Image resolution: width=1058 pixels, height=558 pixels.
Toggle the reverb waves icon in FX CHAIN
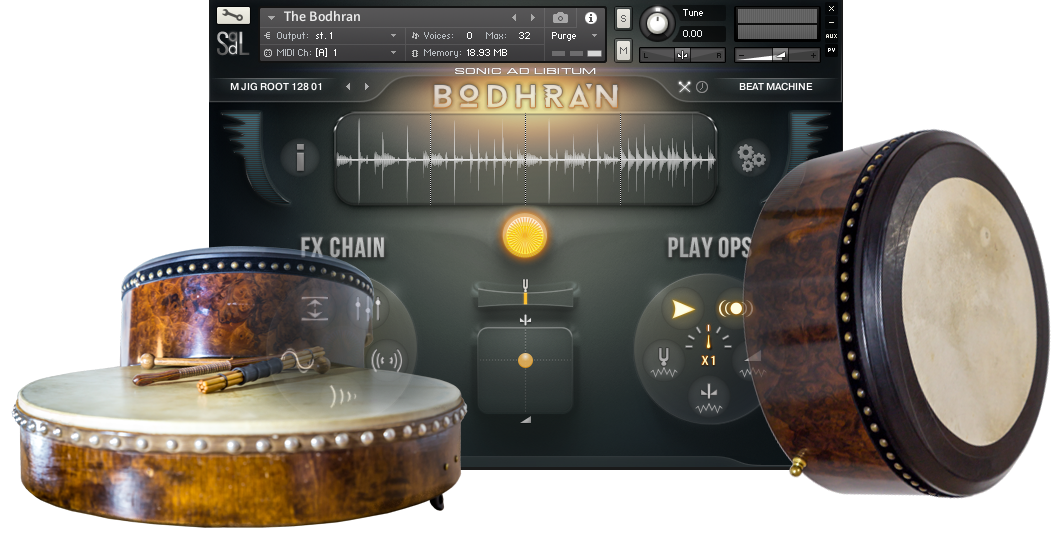point(342,395)
